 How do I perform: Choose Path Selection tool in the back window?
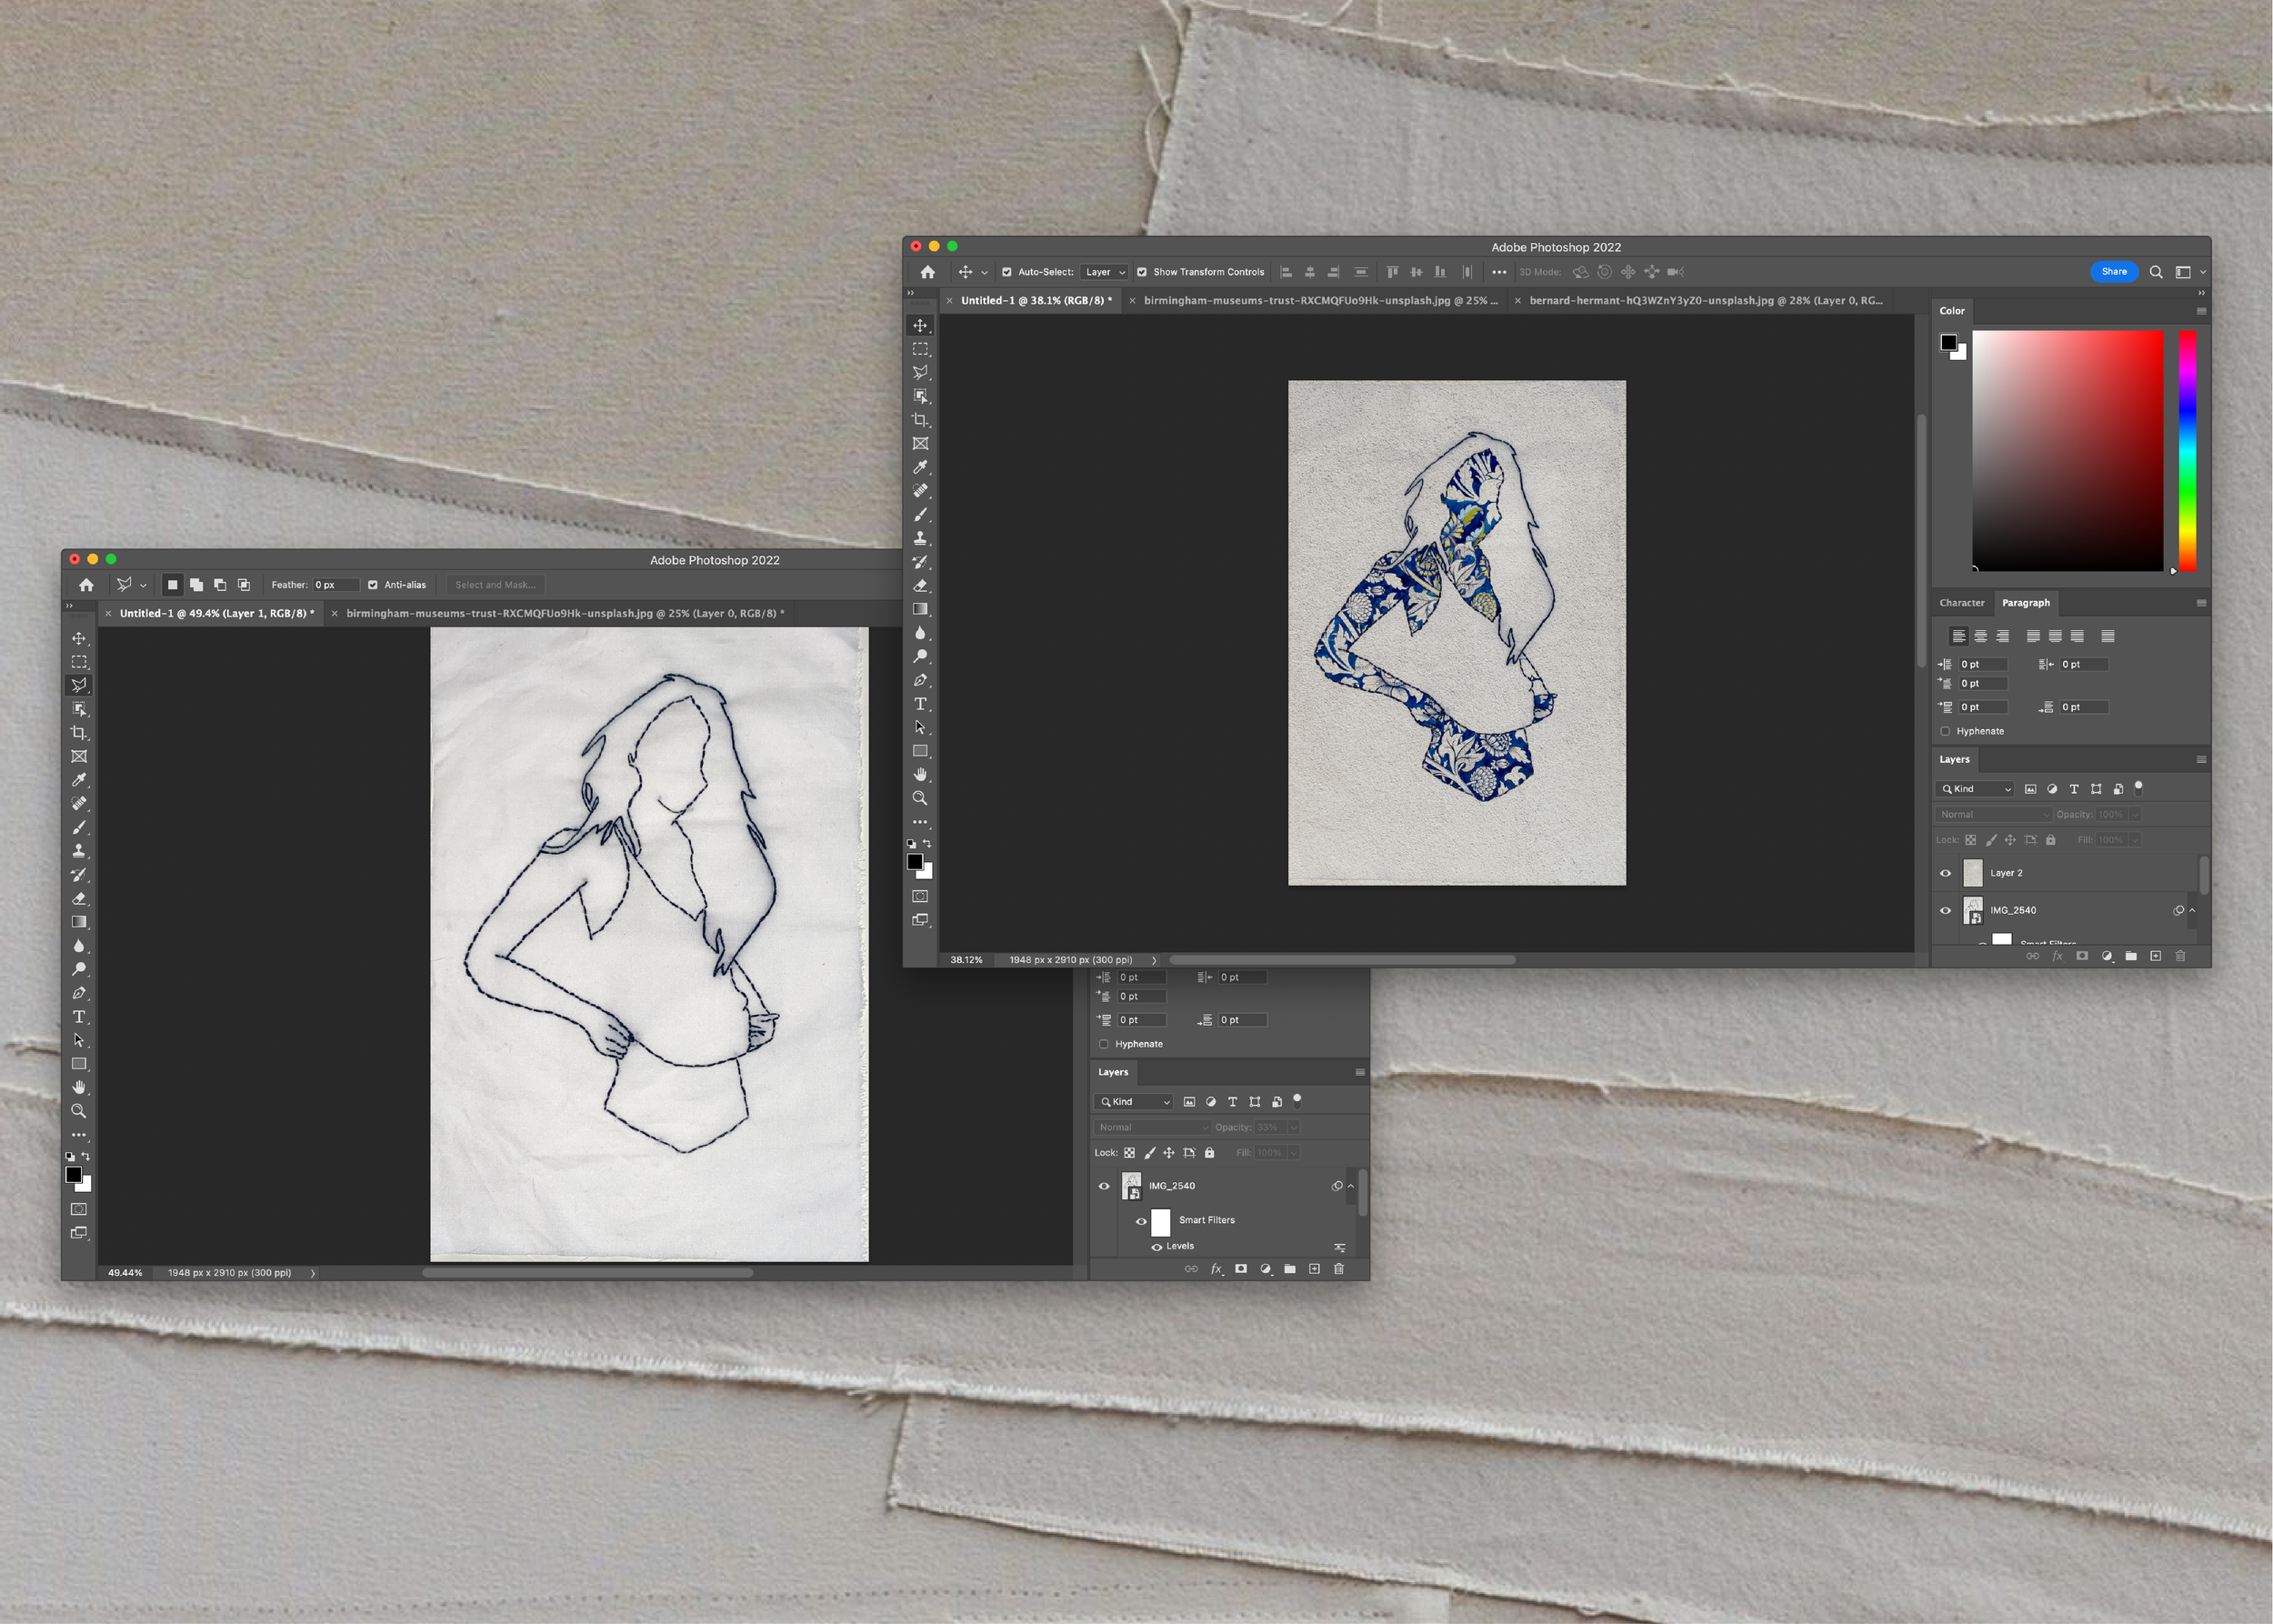(79, 1040)
